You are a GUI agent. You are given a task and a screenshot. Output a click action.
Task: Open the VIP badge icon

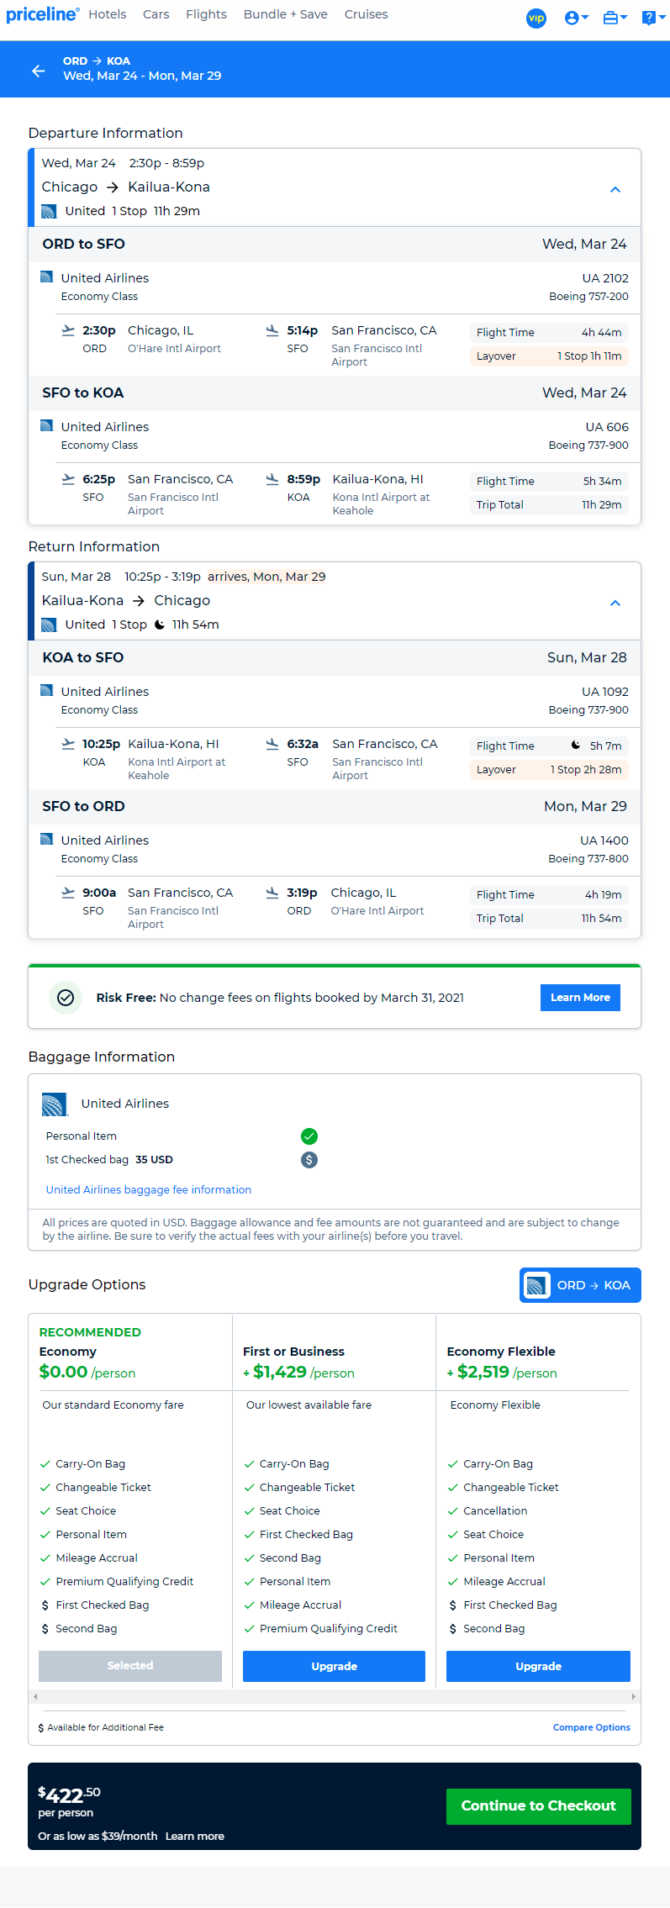tap(536, 18)
